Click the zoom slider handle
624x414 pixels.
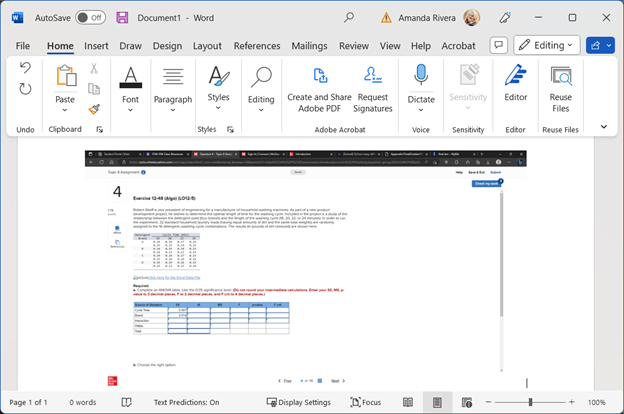coord(530,402)
